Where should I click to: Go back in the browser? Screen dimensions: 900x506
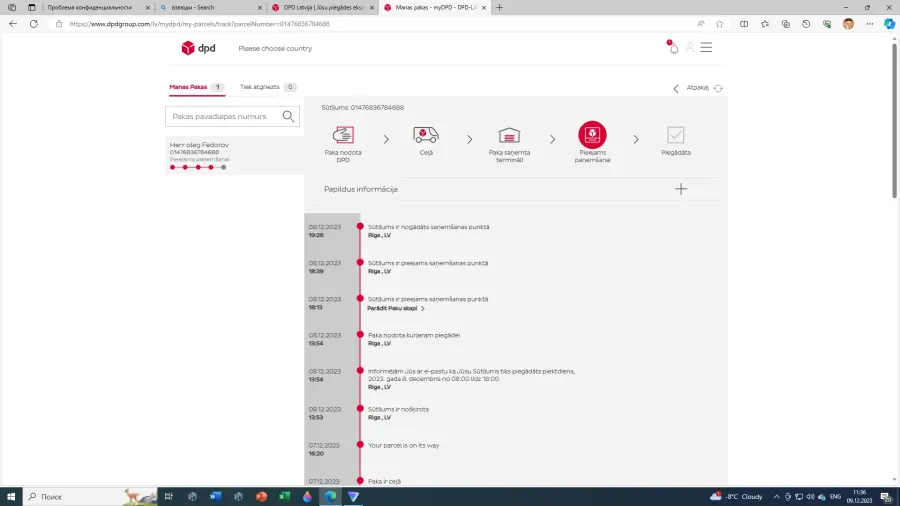tap(13, 24)
